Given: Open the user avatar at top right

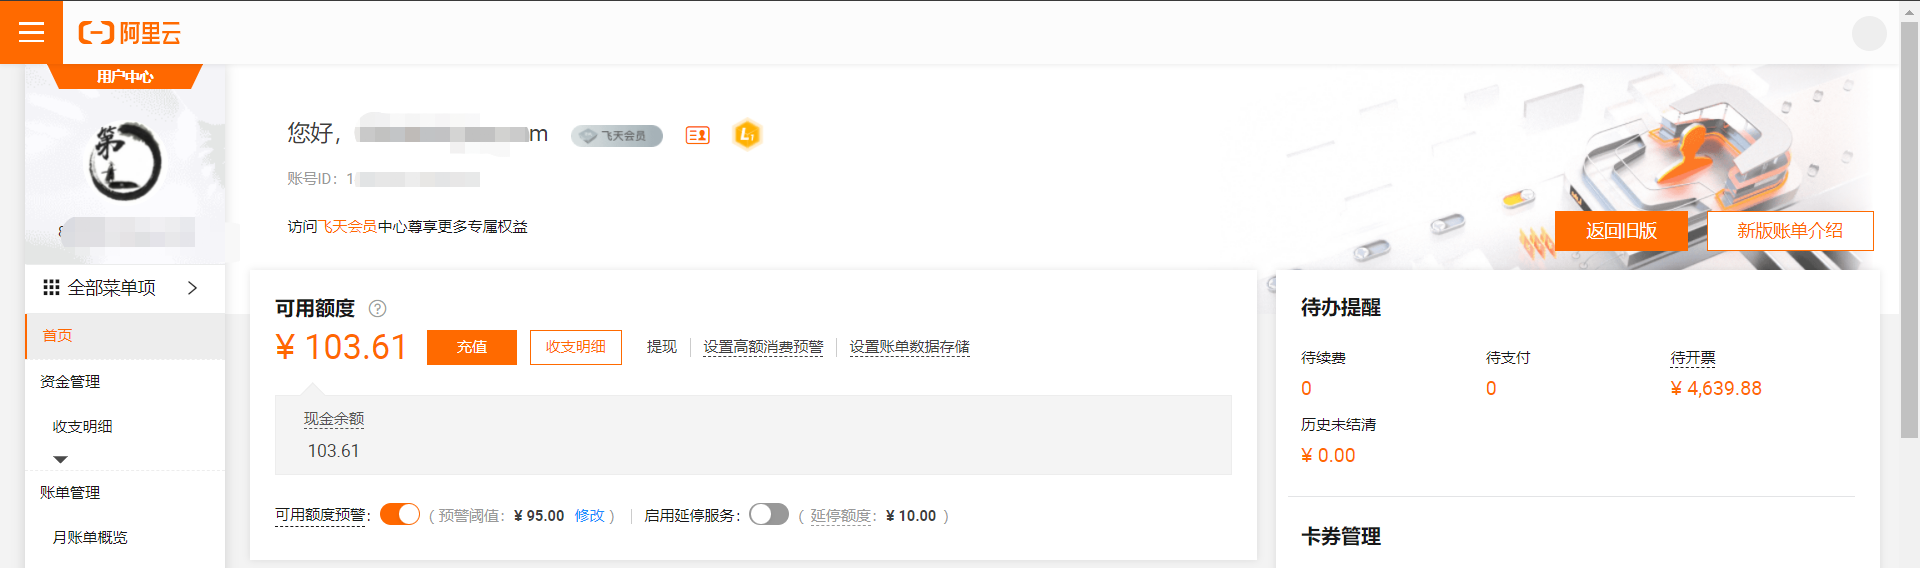Looking at the screenshot, I should tap(1869, 33).
